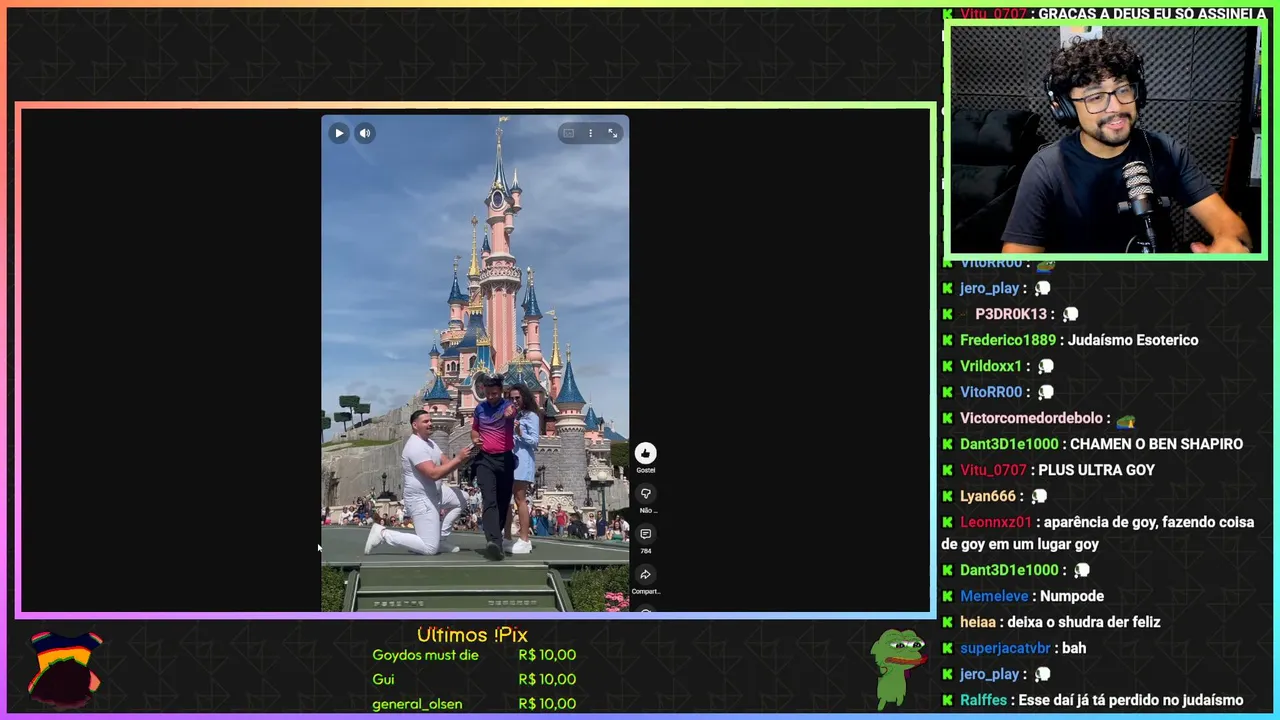
Task: Click the message 'Judaísmo Esoterico'
Action: click(1133, 340)
